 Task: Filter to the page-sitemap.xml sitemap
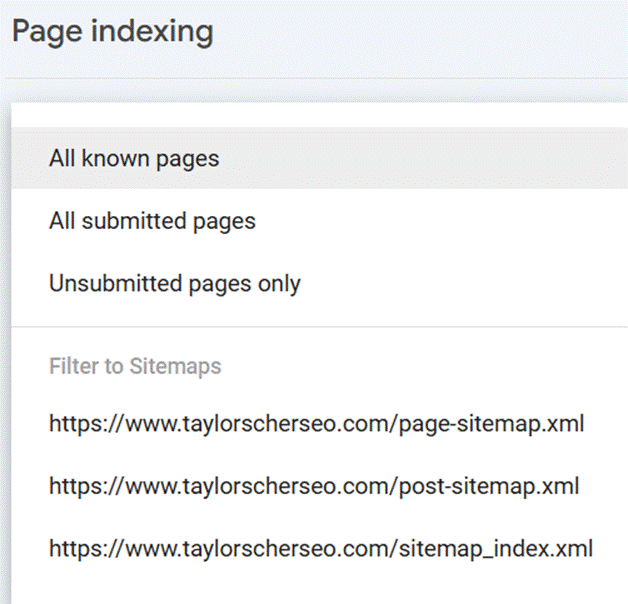click(x=320, y=424)
